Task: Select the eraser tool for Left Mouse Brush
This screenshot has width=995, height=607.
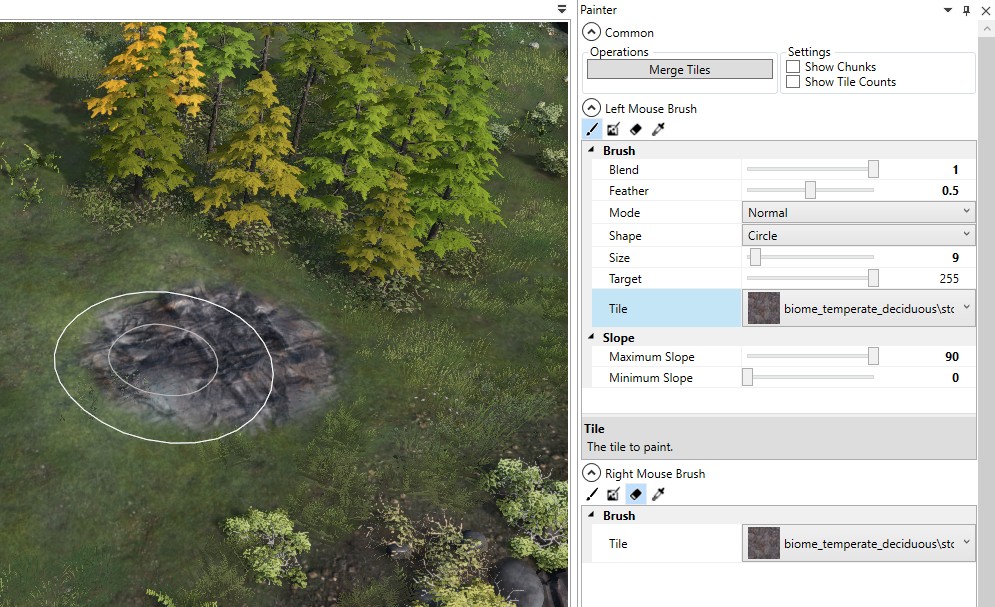Action: 635,129
